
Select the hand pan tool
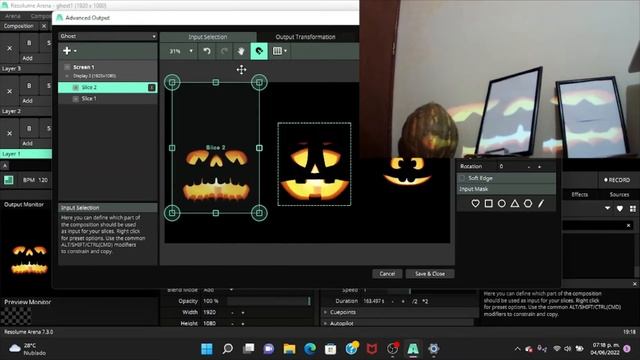[241, 51]
